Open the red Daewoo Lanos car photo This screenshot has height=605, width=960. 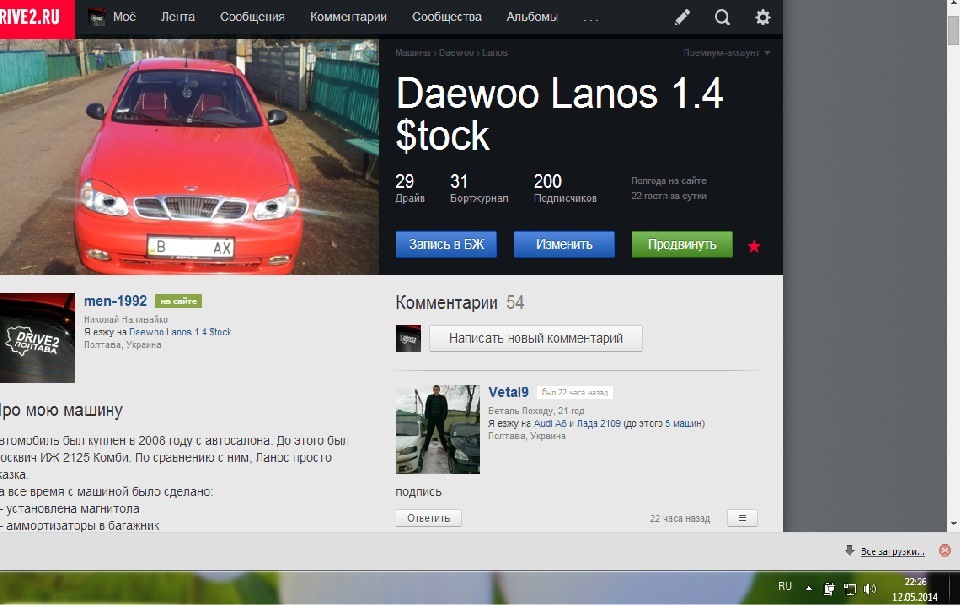click(x=189, y=157)
